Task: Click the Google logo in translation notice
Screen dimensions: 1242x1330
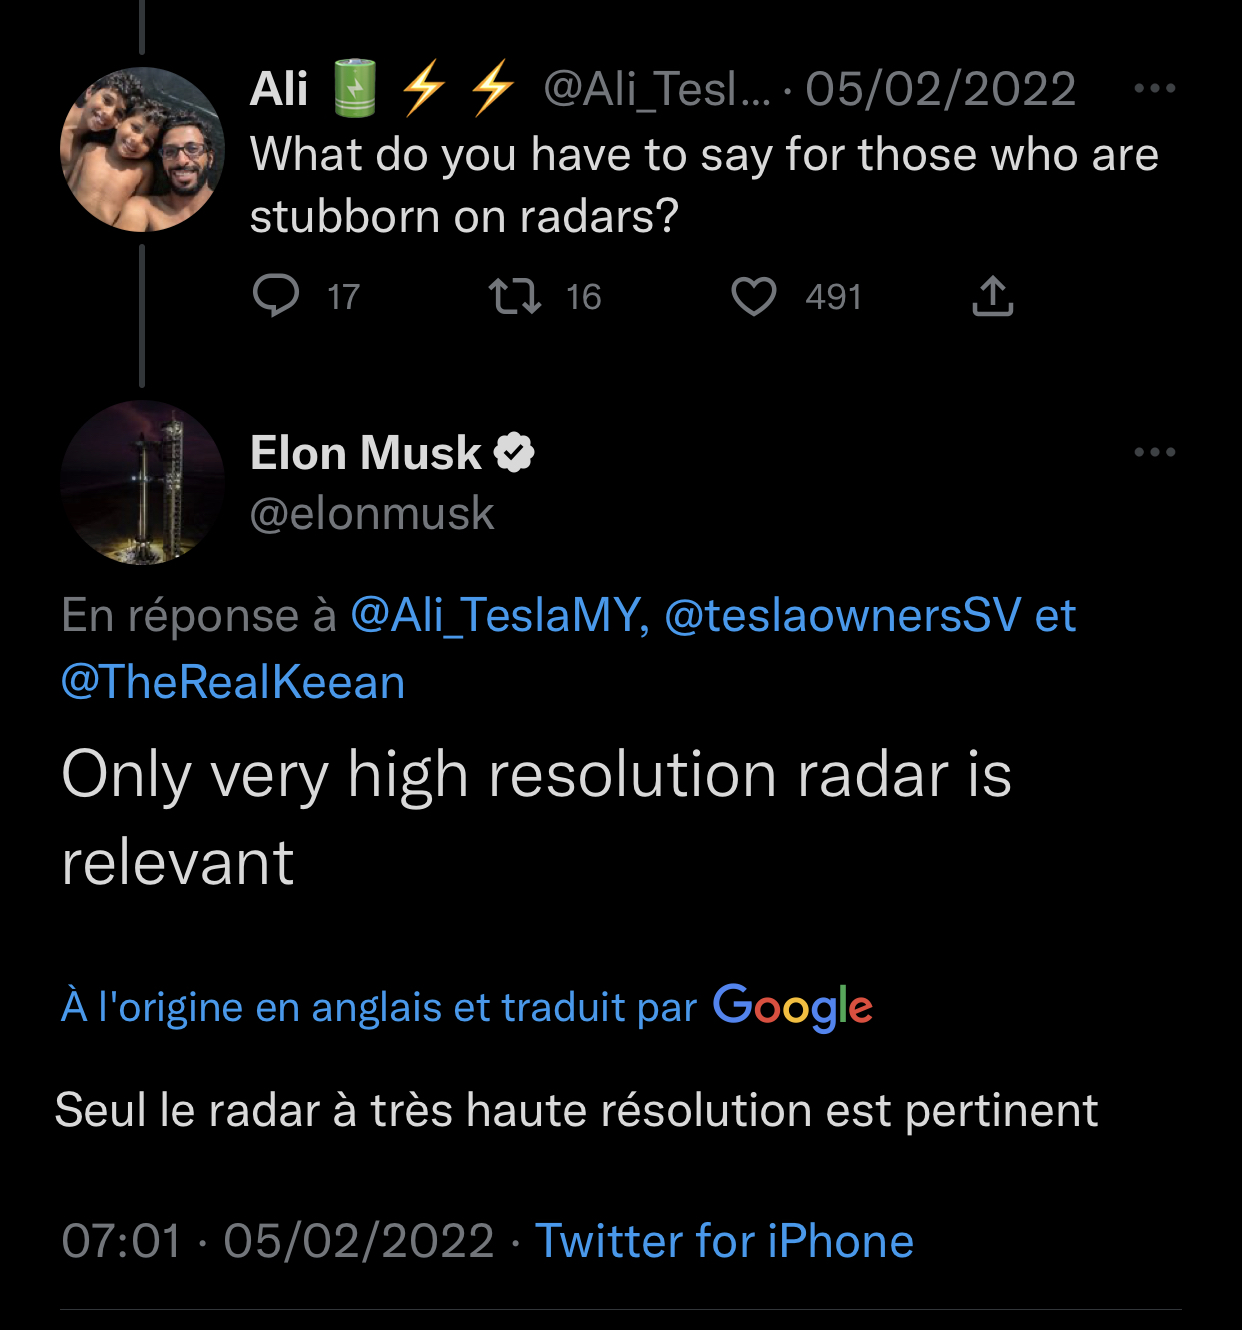Action: [793, 1007]
